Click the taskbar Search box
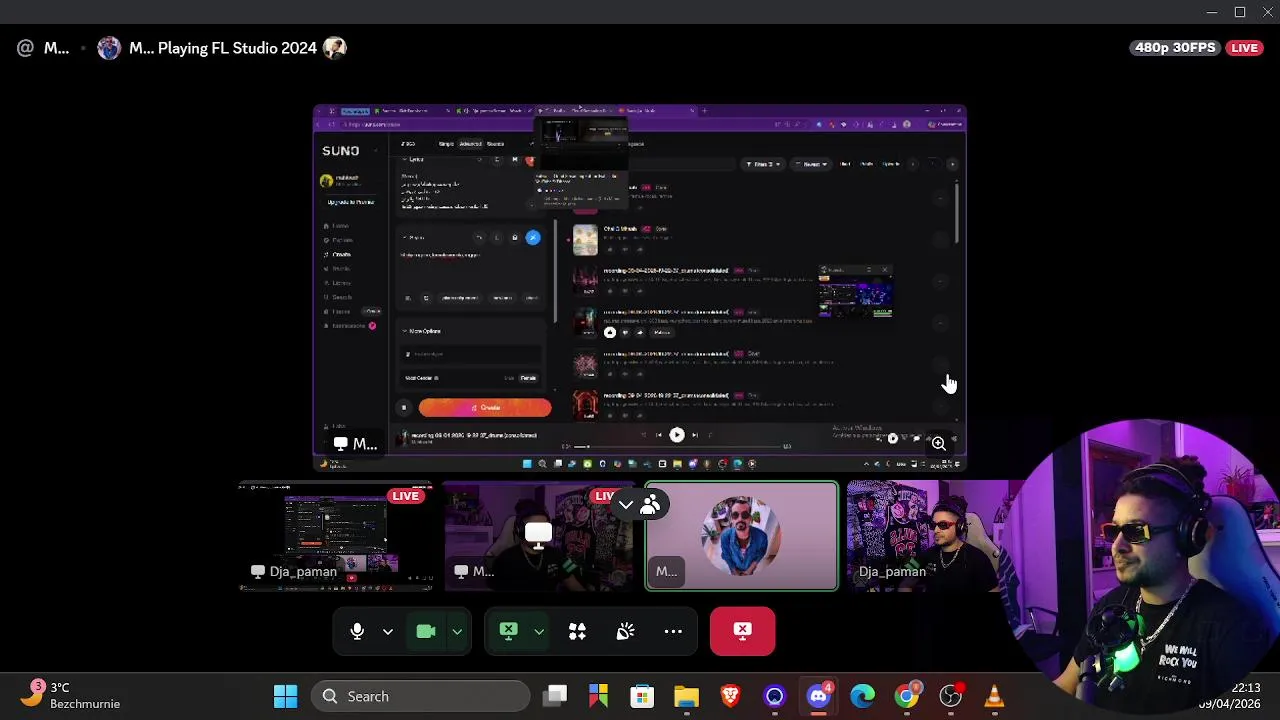The height and width of the screenshot is (720, 1280). click(x=420, y=696)
